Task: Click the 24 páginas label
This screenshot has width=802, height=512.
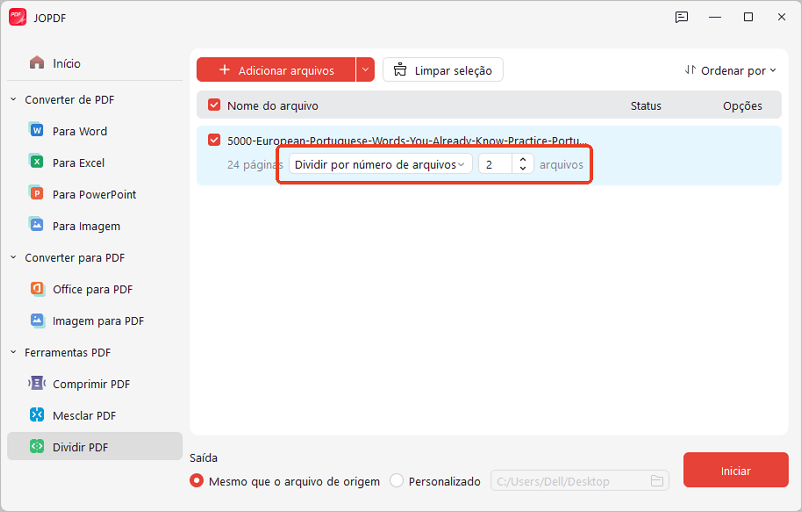Action: coord(254,165)
